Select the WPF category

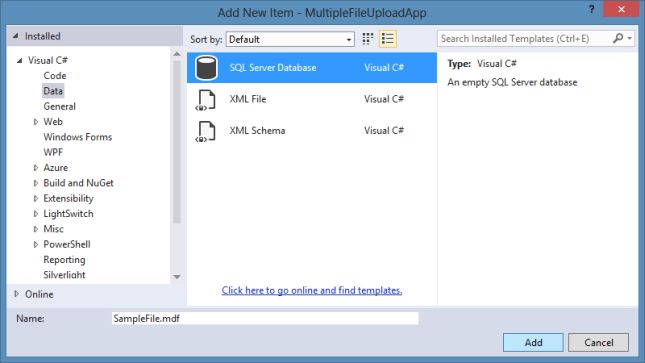pyautogui.click(x=53, y=152)
